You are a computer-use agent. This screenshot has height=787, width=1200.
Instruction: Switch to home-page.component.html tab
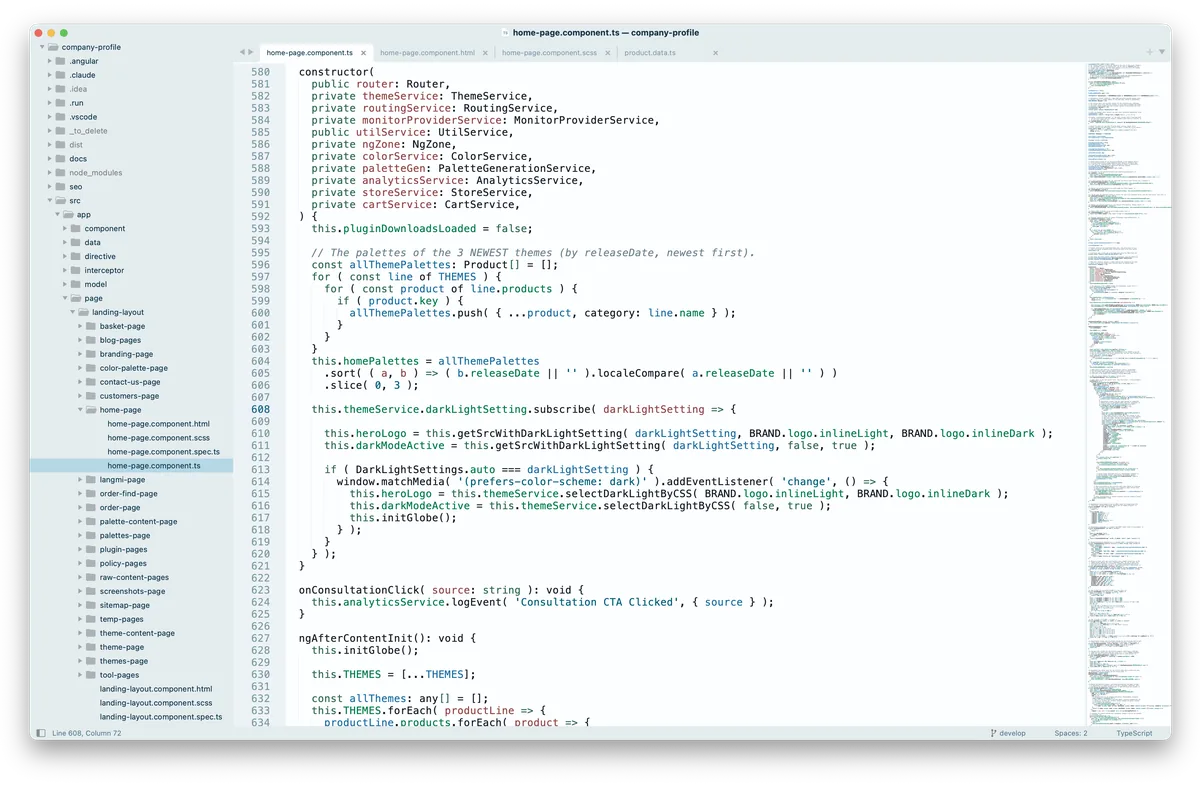point(427,53)
